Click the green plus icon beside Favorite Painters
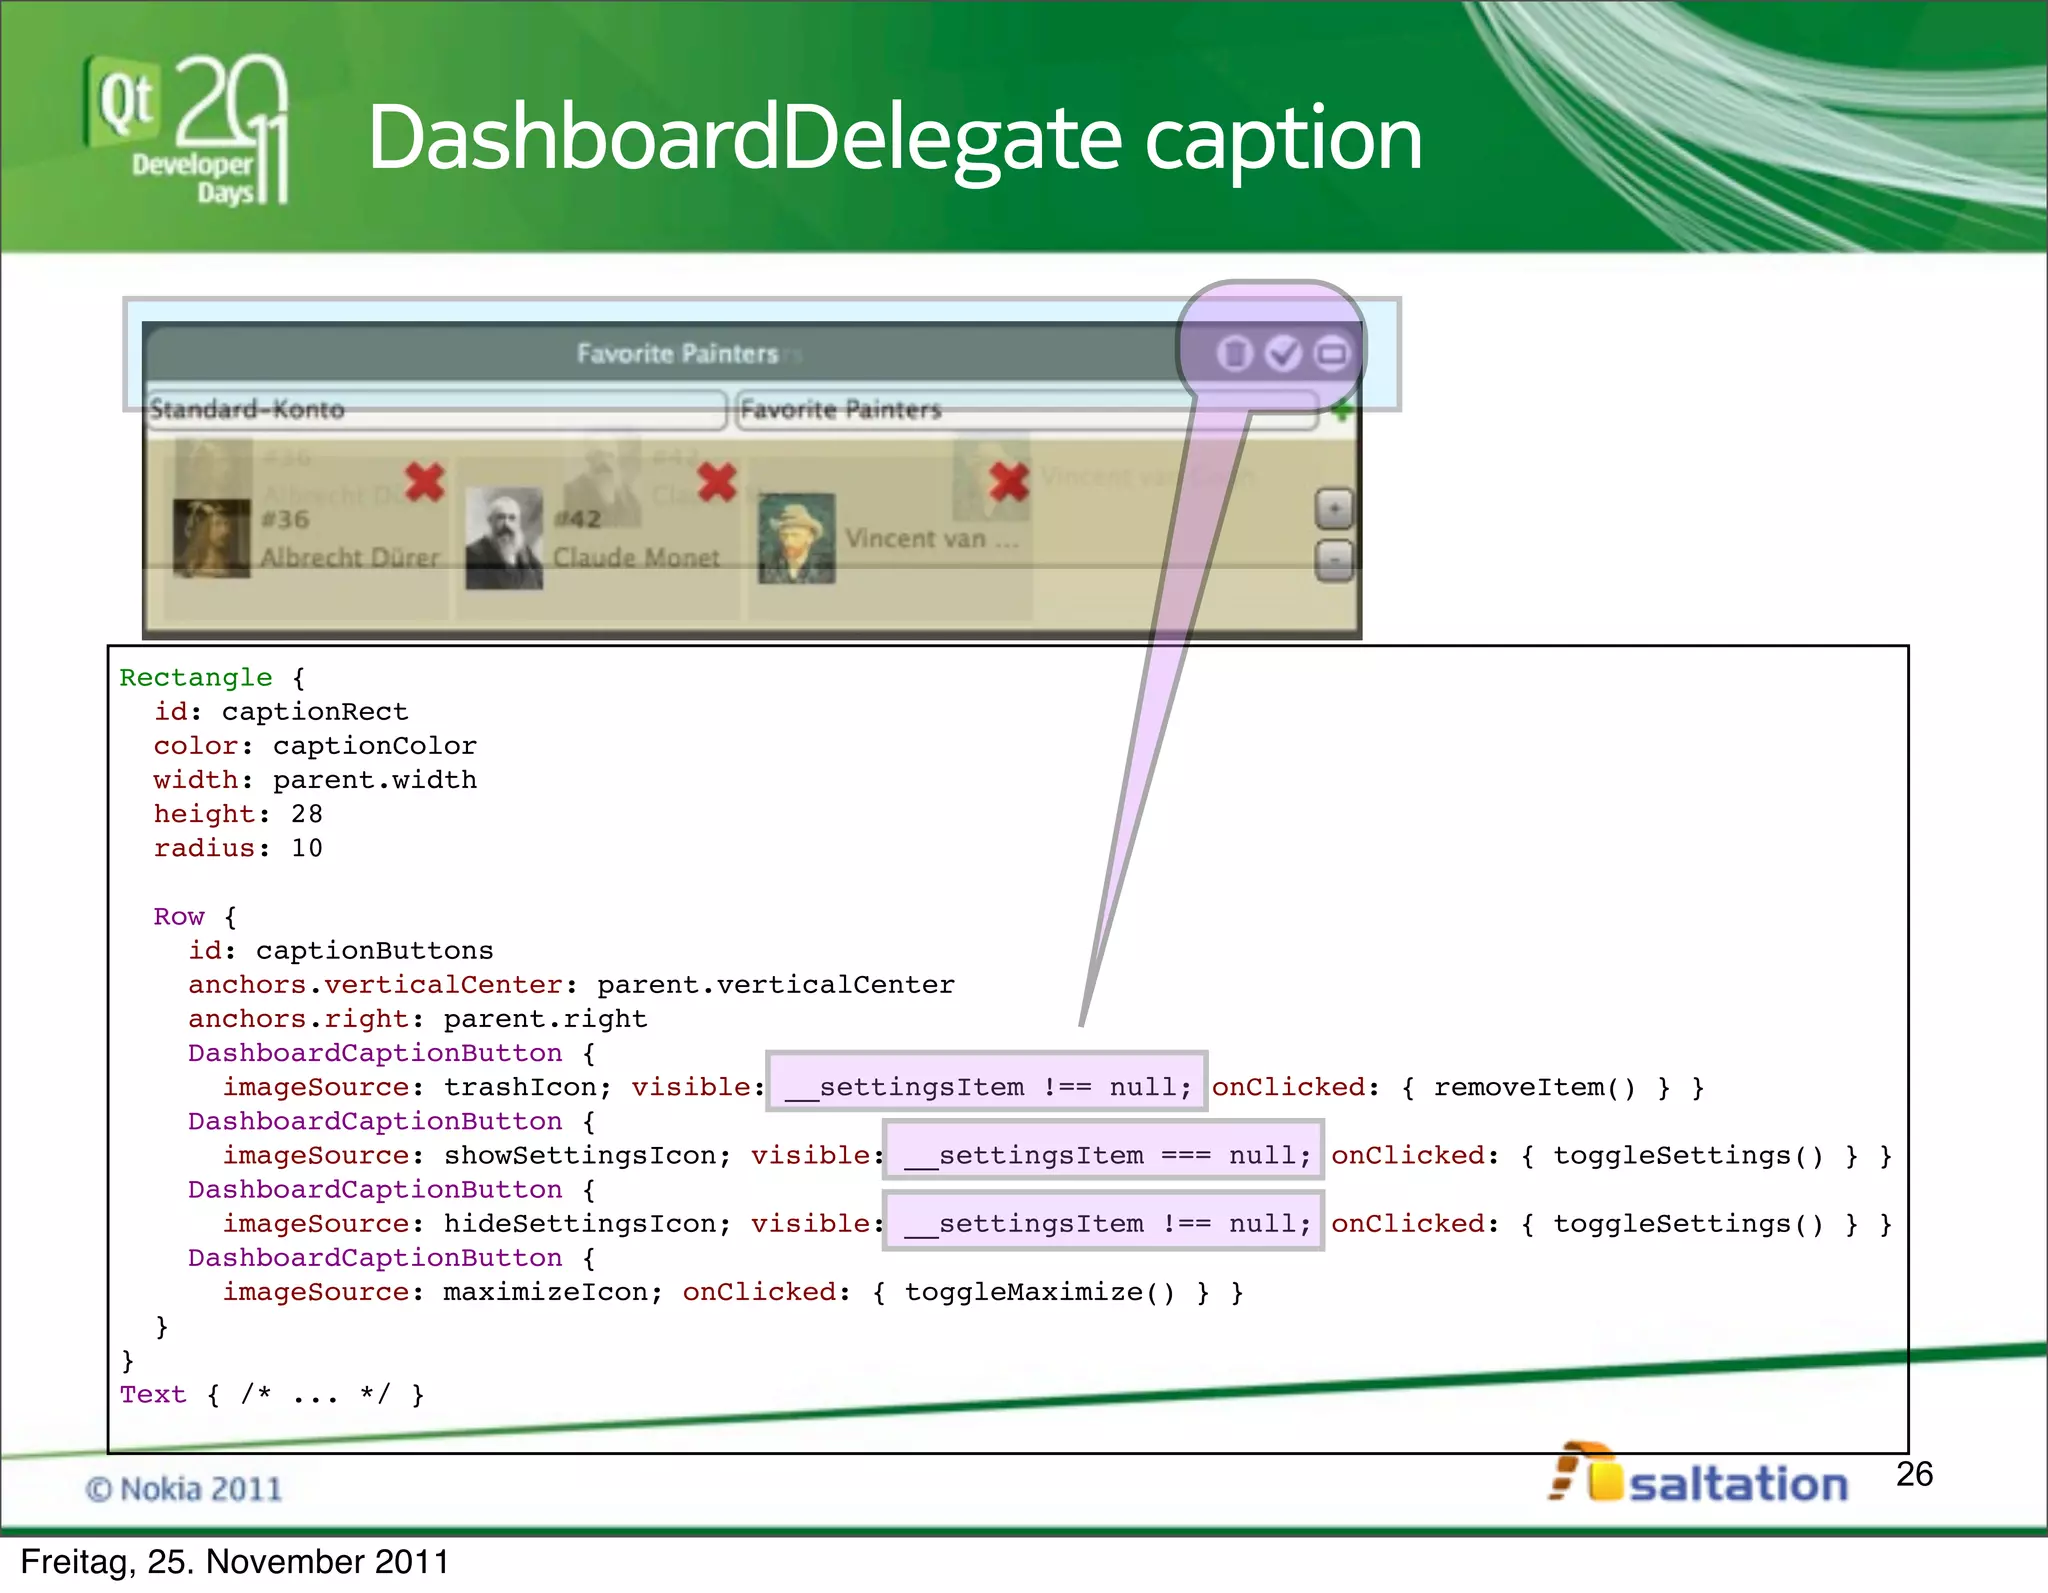Screen dimensions: 2048x1593 click(1342, 410)
